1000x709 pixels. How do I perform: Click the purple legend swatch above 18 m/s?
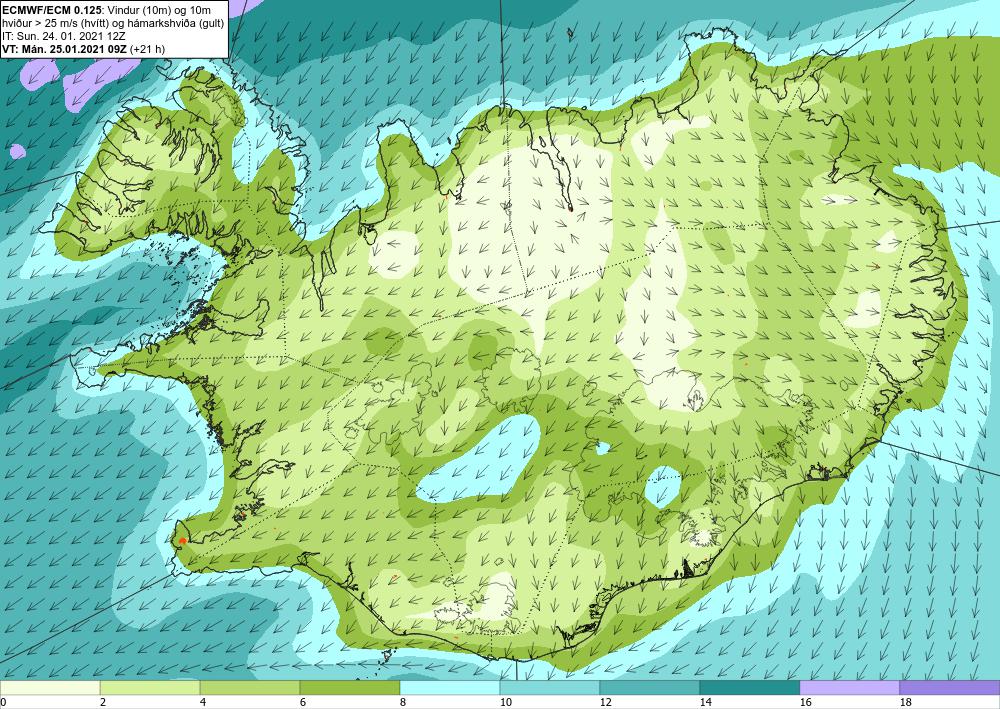pos(950,688)
